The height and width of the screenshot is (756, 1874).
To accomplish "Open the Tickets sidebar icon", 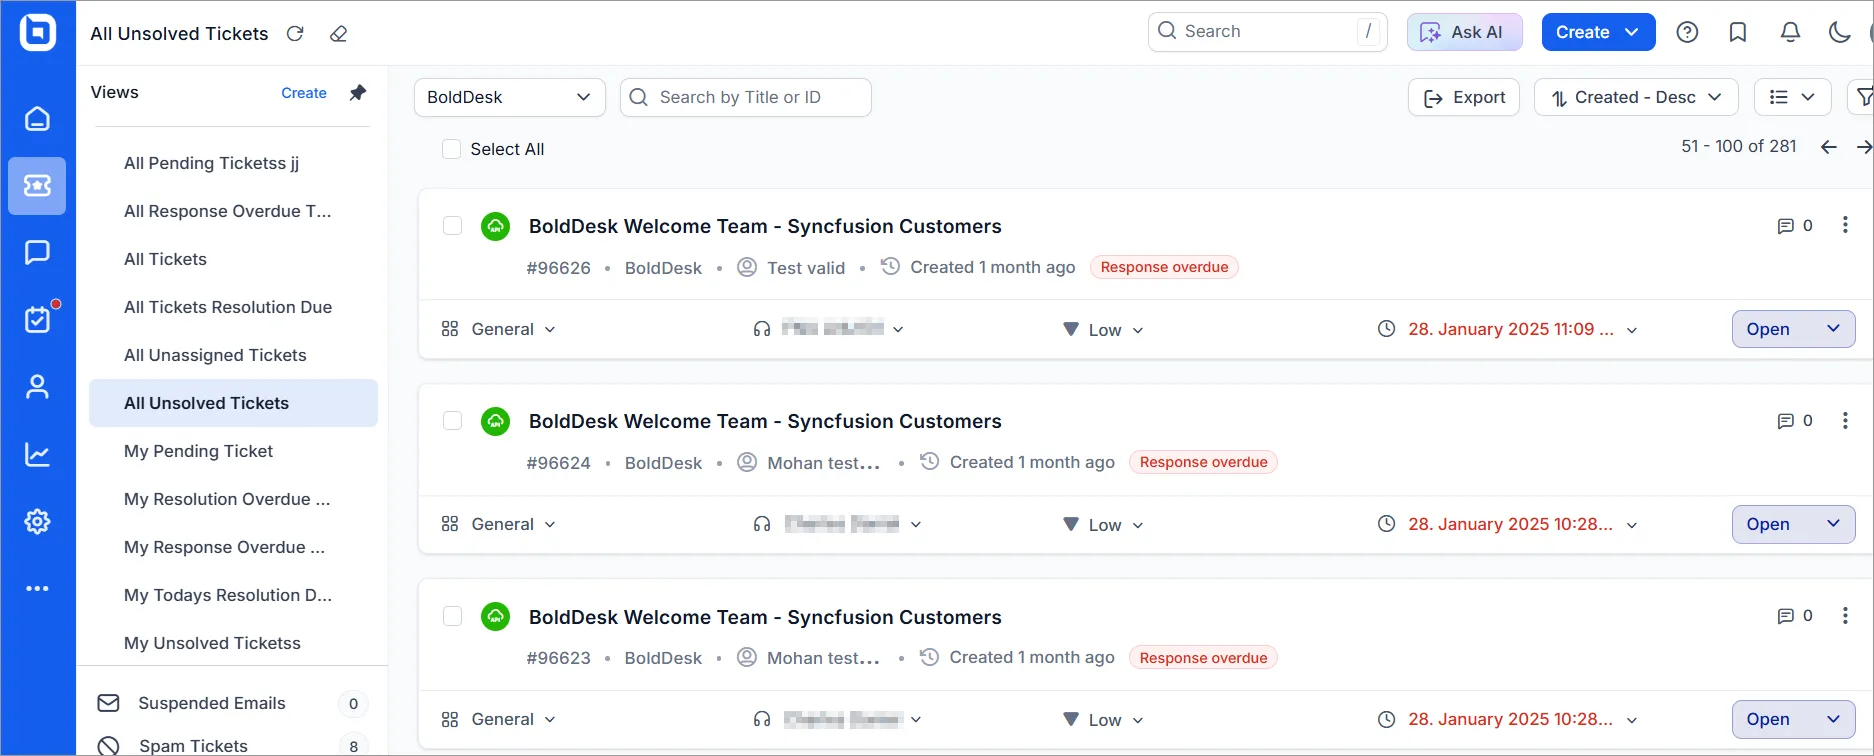I will (37, 186).
